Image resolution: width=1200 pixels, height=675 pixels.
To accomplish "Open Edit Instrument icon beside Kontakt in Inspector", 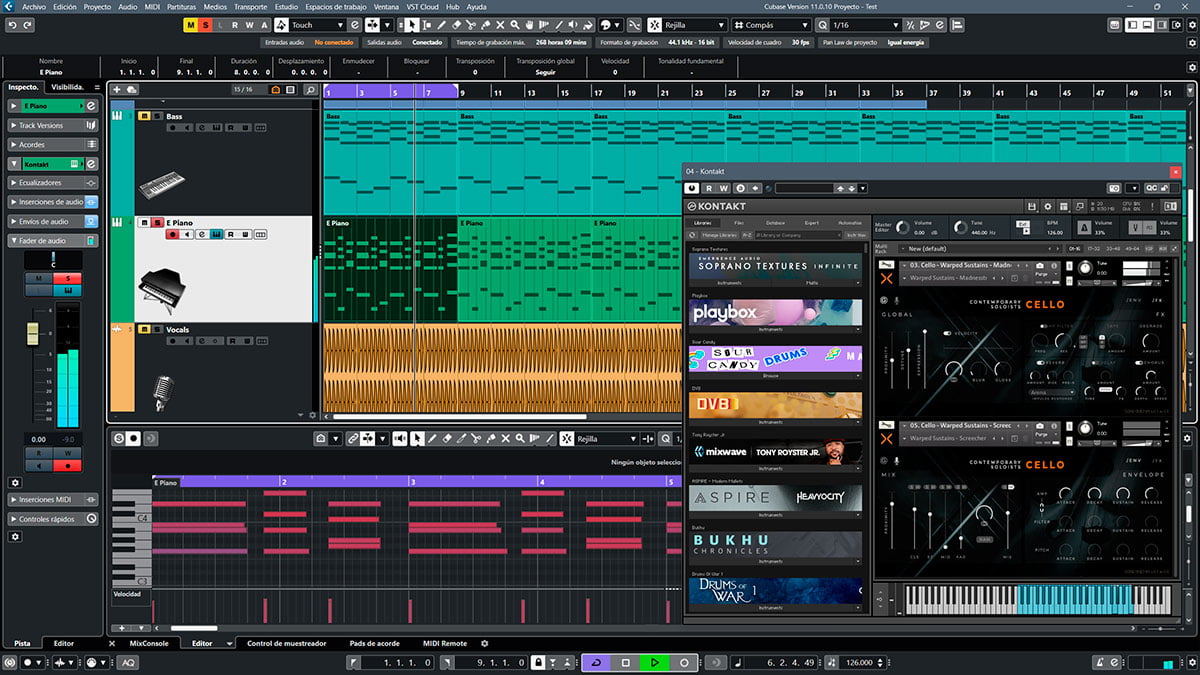I will pyautogui.click(x=91, y=163).
